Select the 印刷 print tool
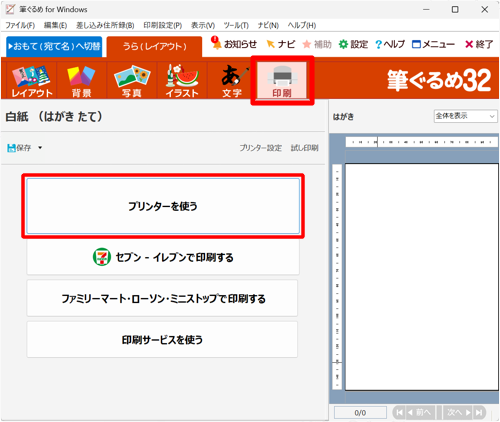 pos(282,80)
